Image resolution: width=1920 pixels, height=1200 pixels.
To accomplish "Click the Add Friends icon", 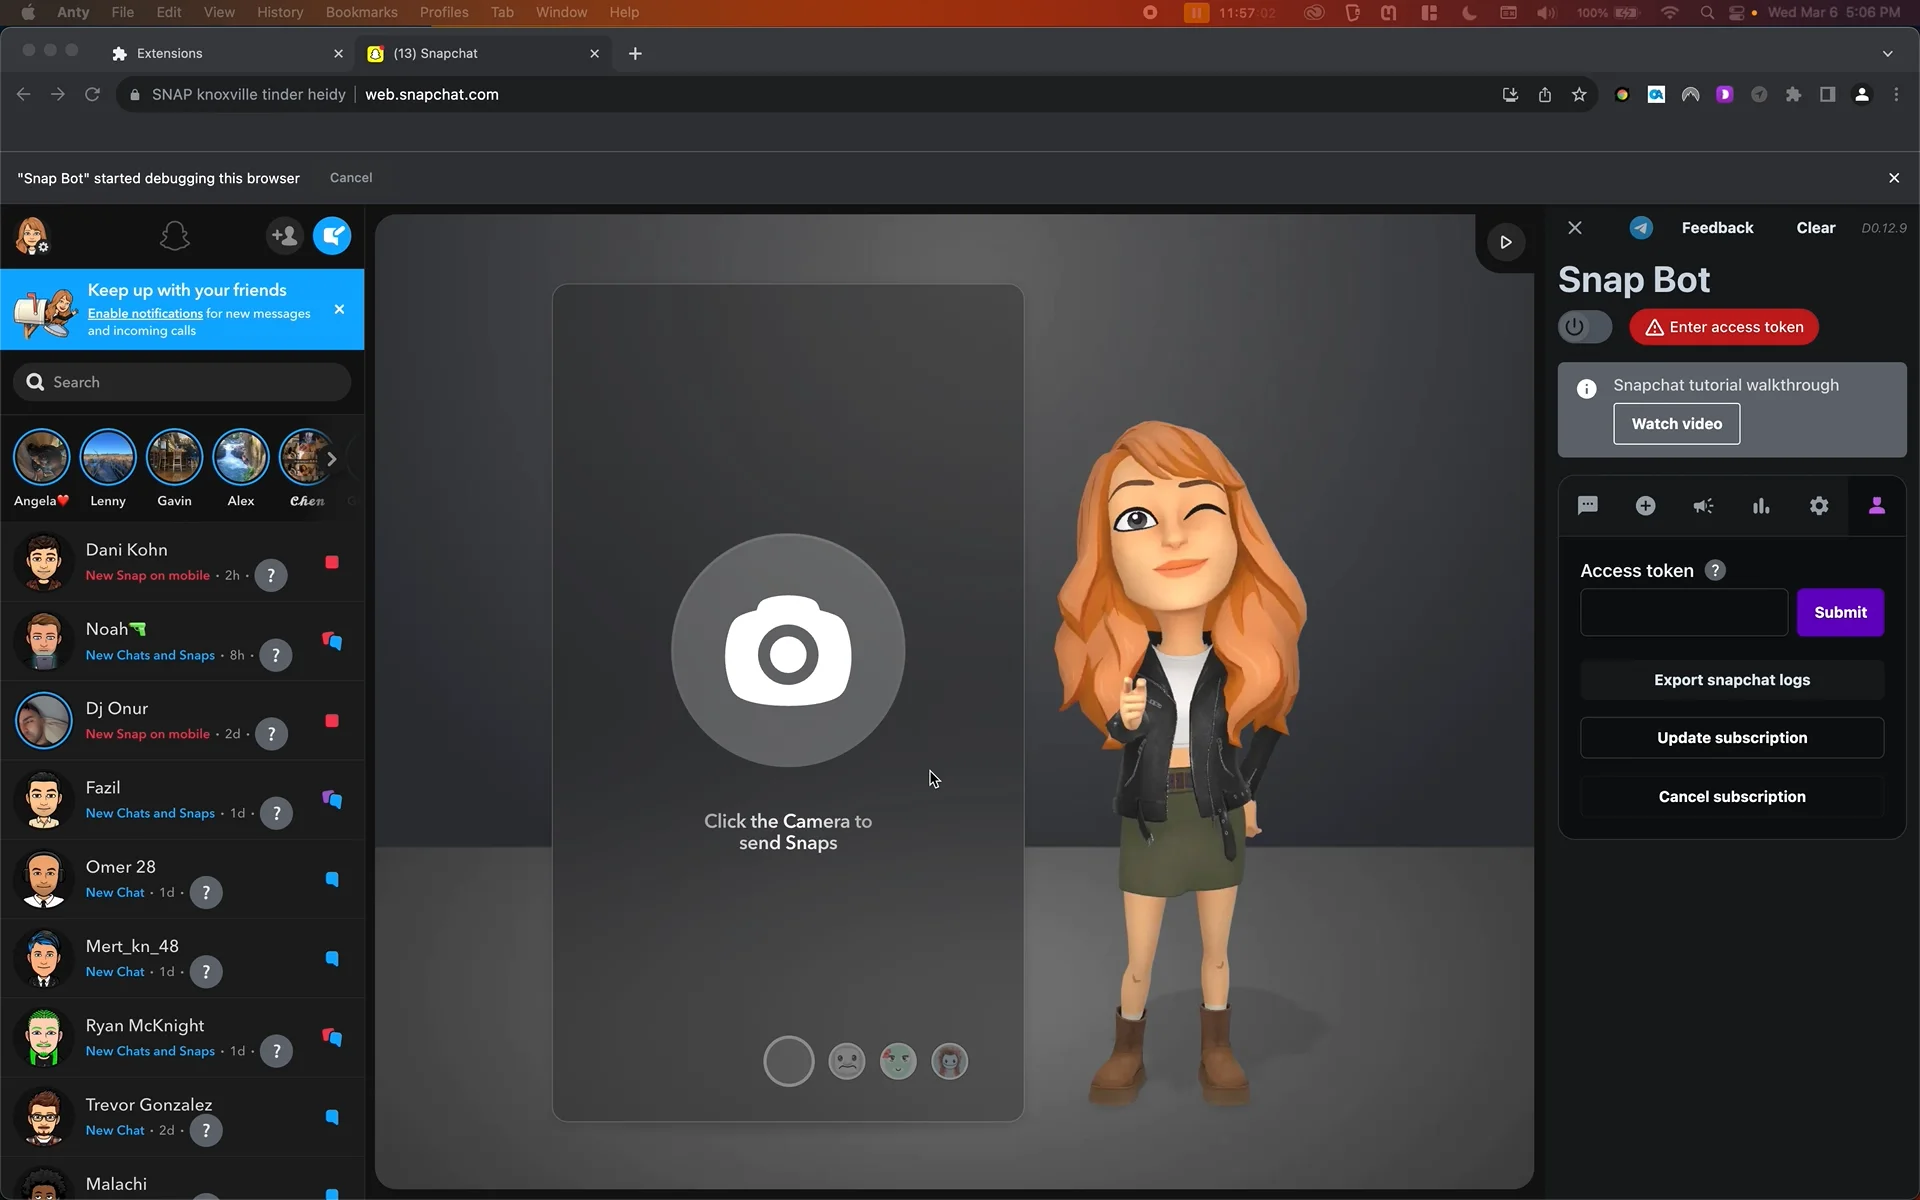I will tap(284, 236).
